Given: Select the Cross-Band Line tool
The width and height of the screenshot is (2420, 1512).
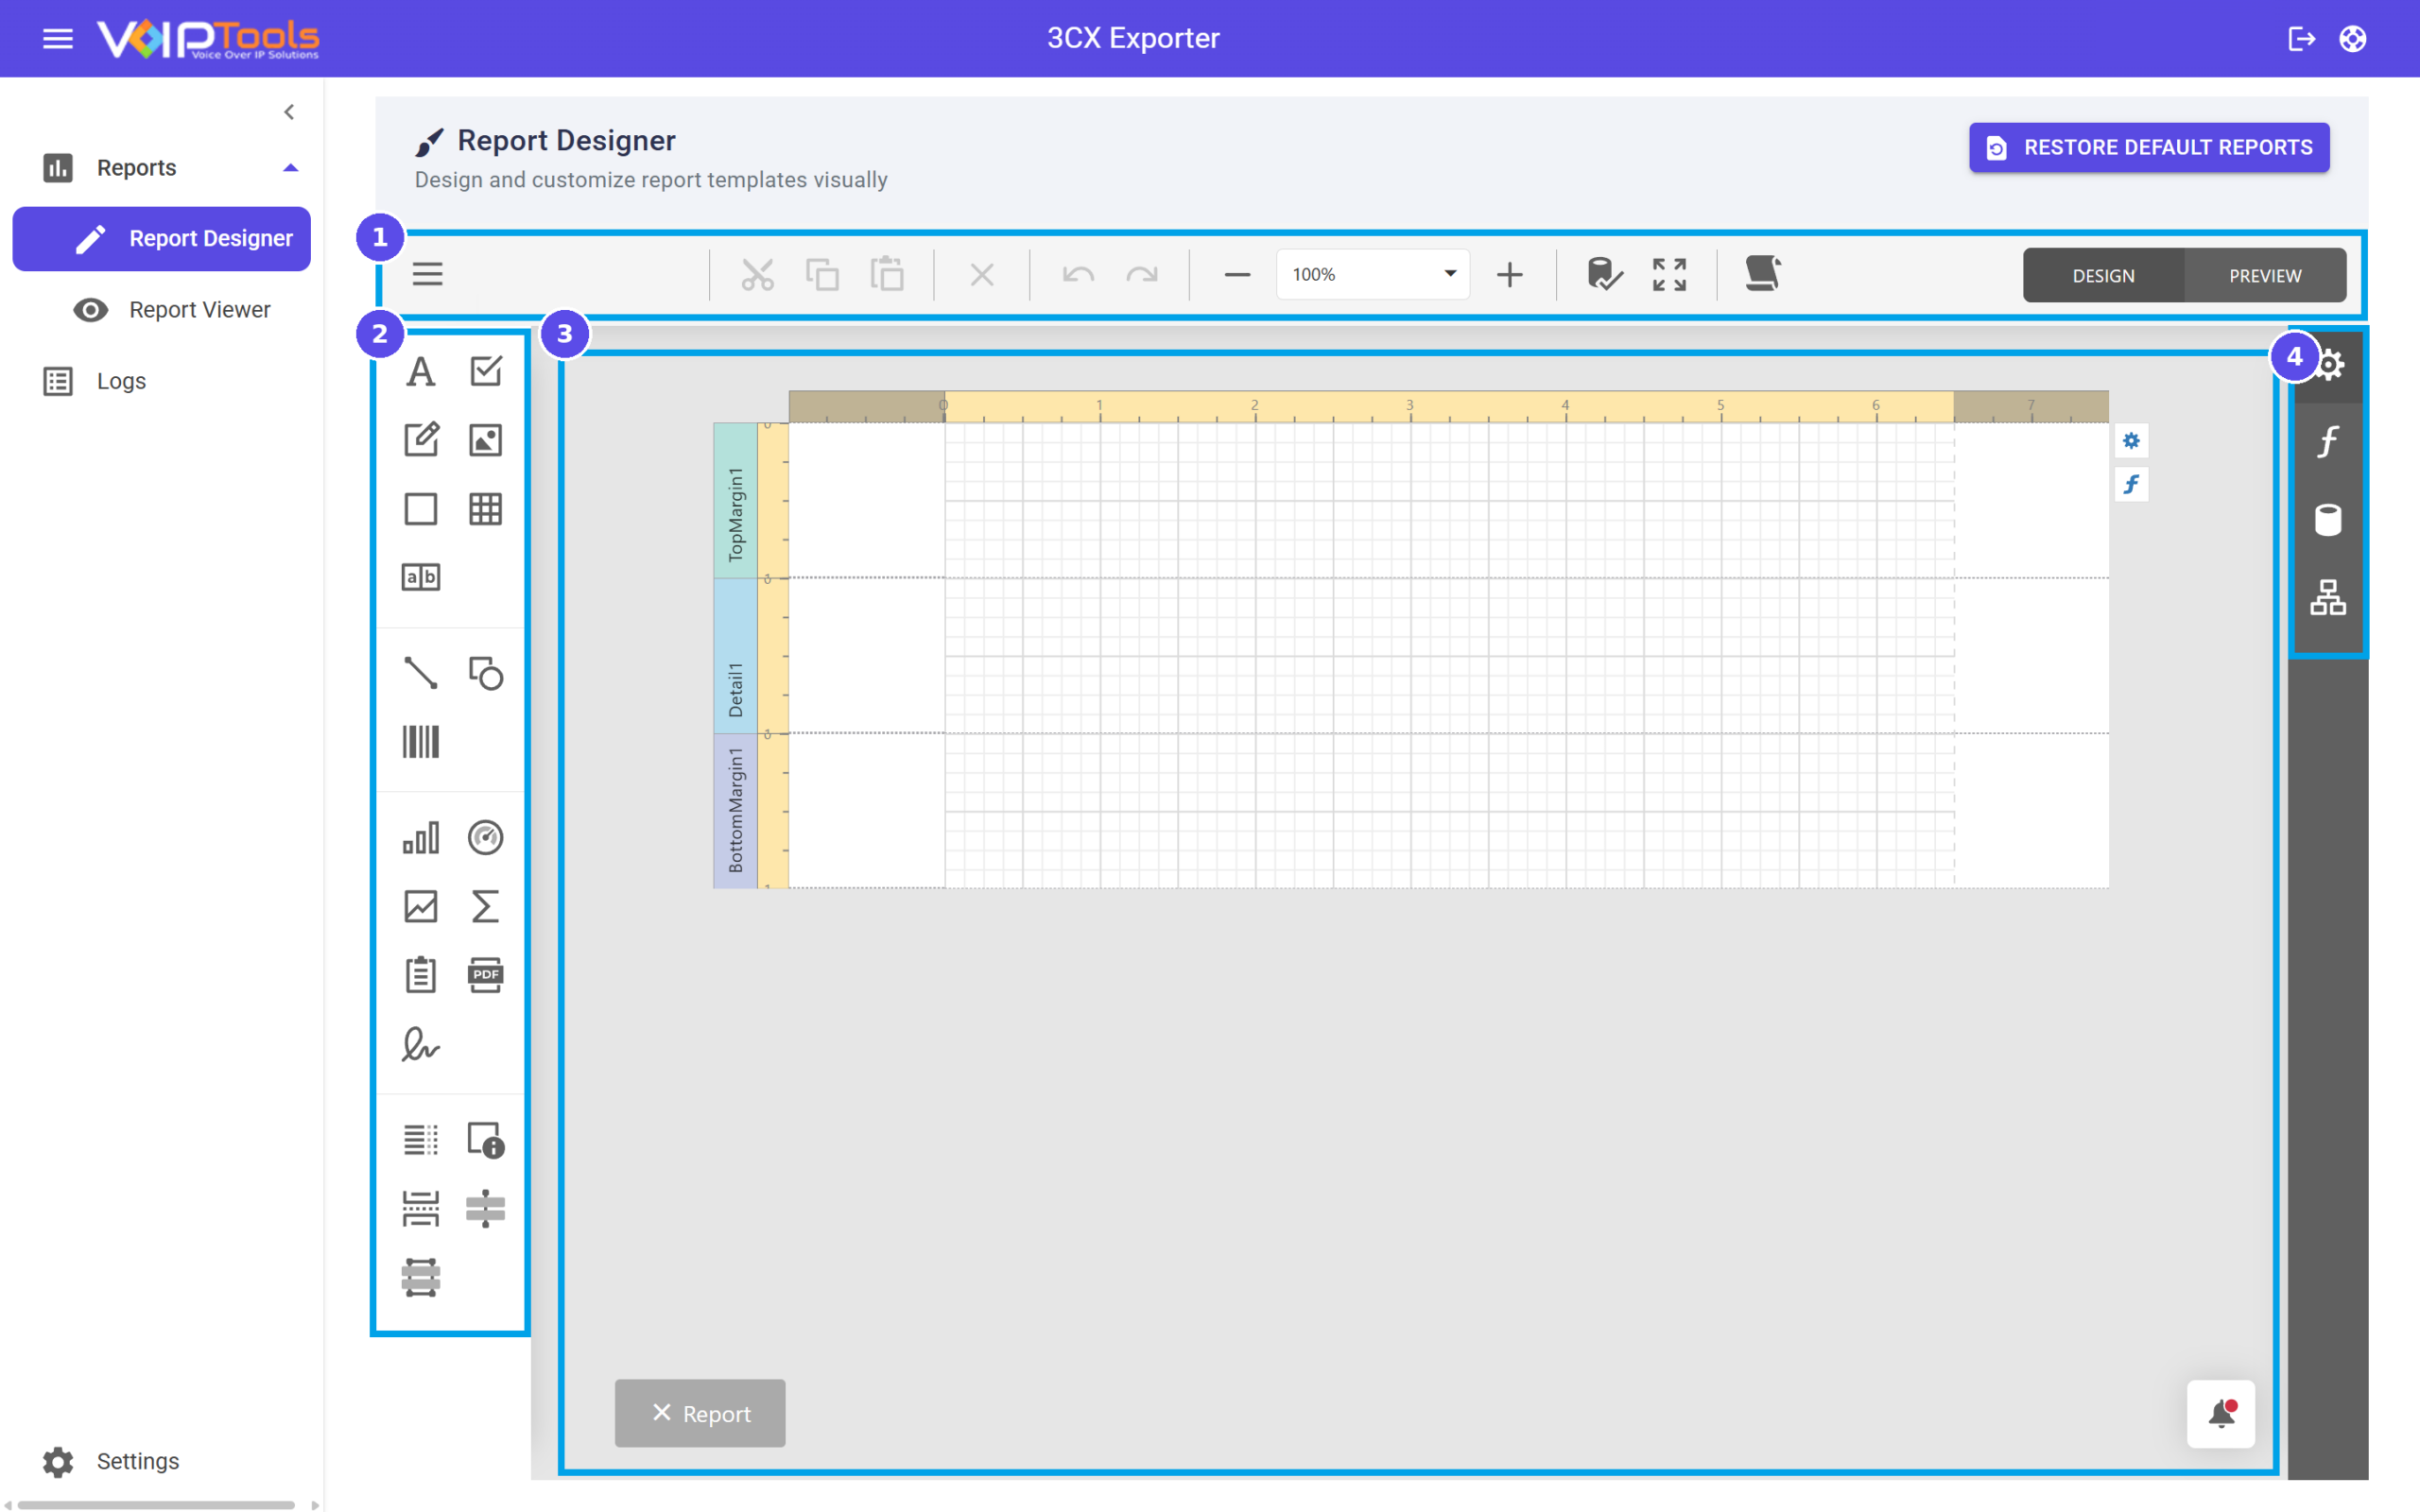Looking at the screenshot, I should [x=486, y=1209].
